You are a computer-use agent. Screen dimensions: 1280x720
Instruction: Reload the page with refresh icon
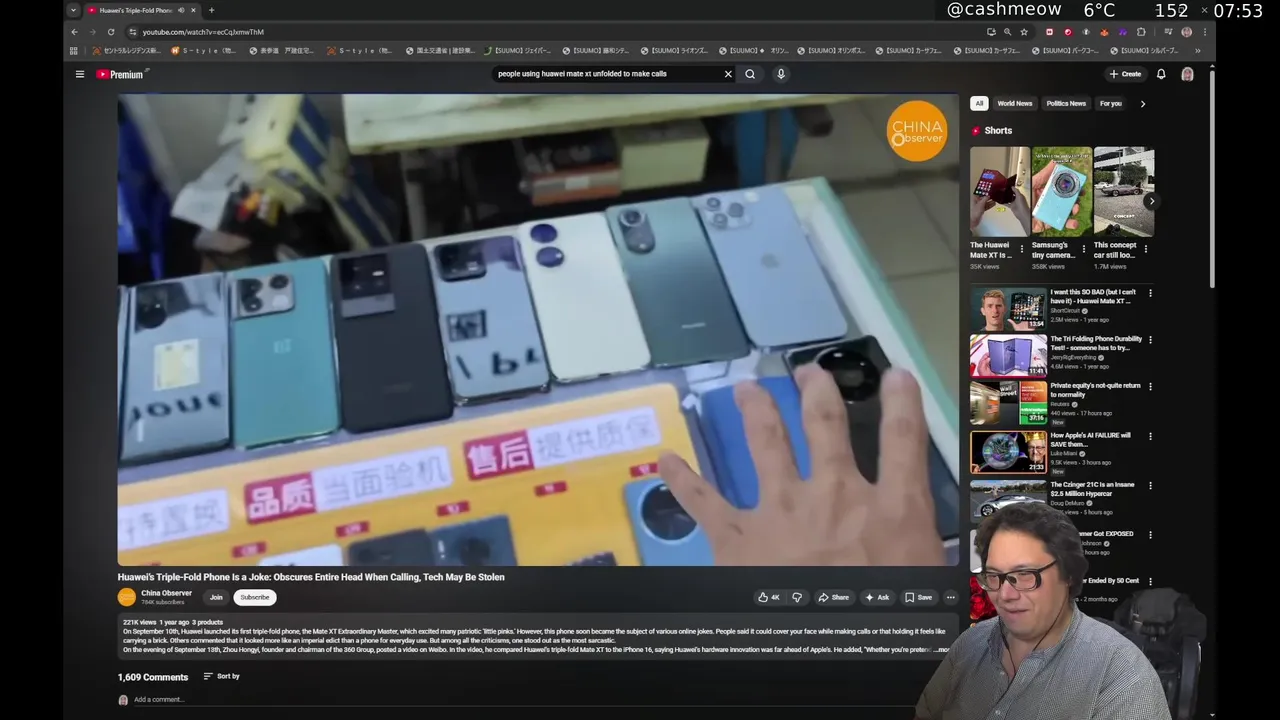click(x=110, y=32)
